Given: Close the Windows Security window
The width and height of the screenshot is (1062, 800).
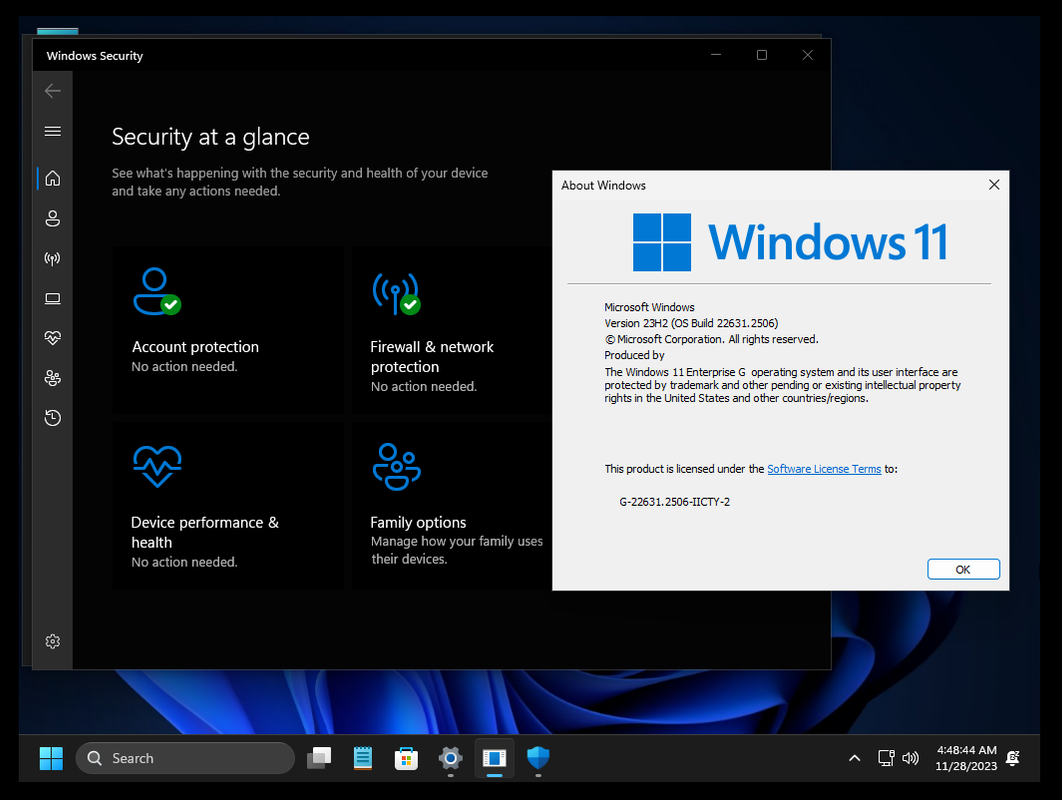Looking at the screenshot, I should click(x=807, y=55).
